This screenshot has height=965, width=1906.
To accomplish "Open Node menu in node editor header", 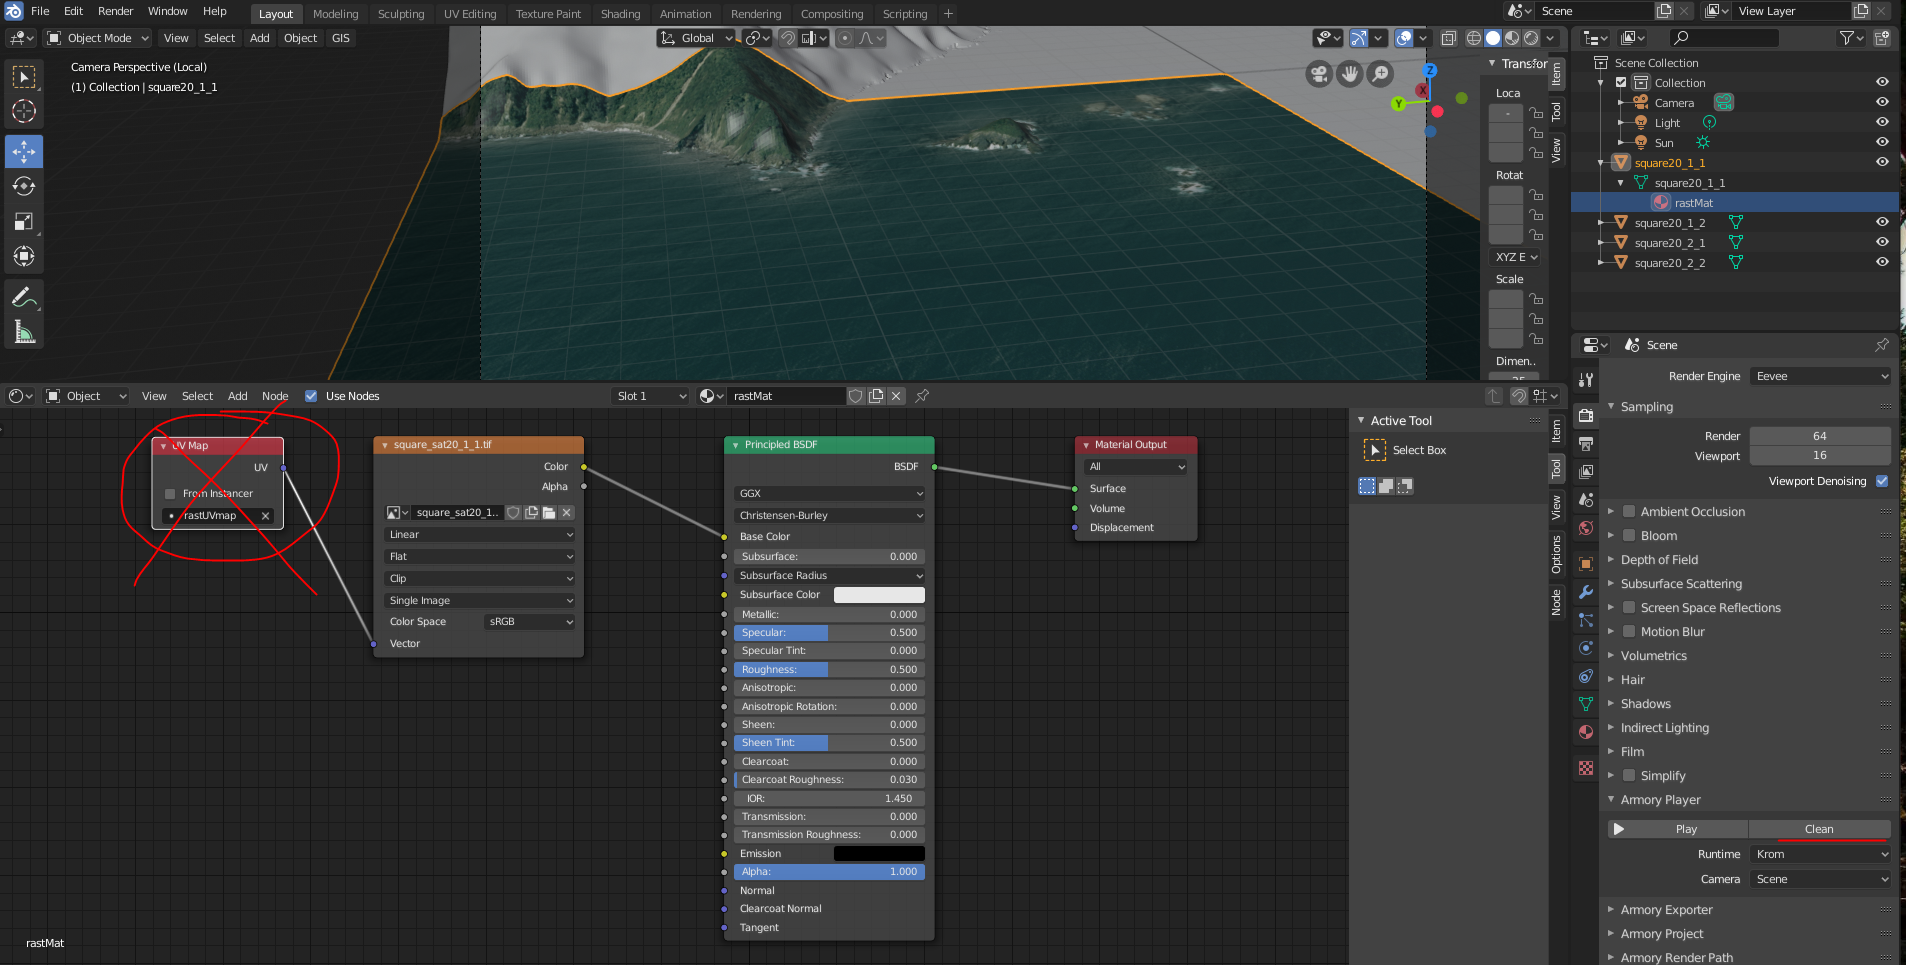I will 275,396.
